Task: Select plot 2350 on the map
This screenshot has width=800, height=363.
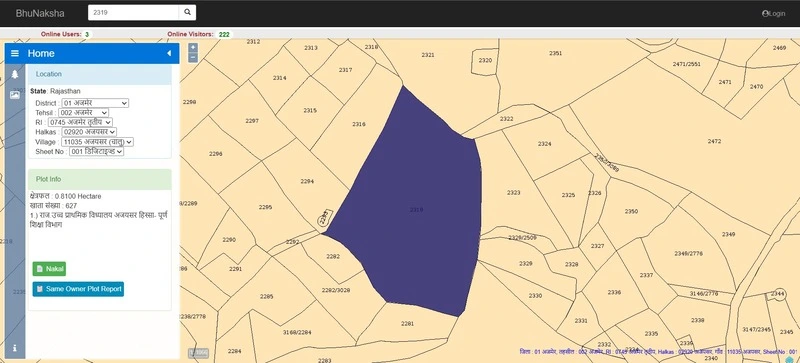Action: coord(631,211)
